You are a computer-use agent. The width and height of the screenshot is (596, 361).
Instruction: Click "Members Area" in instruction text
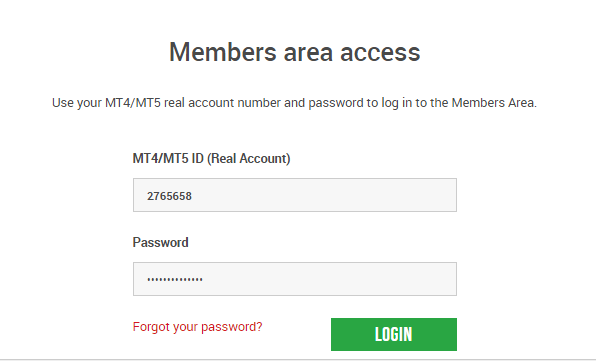coord(494,103)
